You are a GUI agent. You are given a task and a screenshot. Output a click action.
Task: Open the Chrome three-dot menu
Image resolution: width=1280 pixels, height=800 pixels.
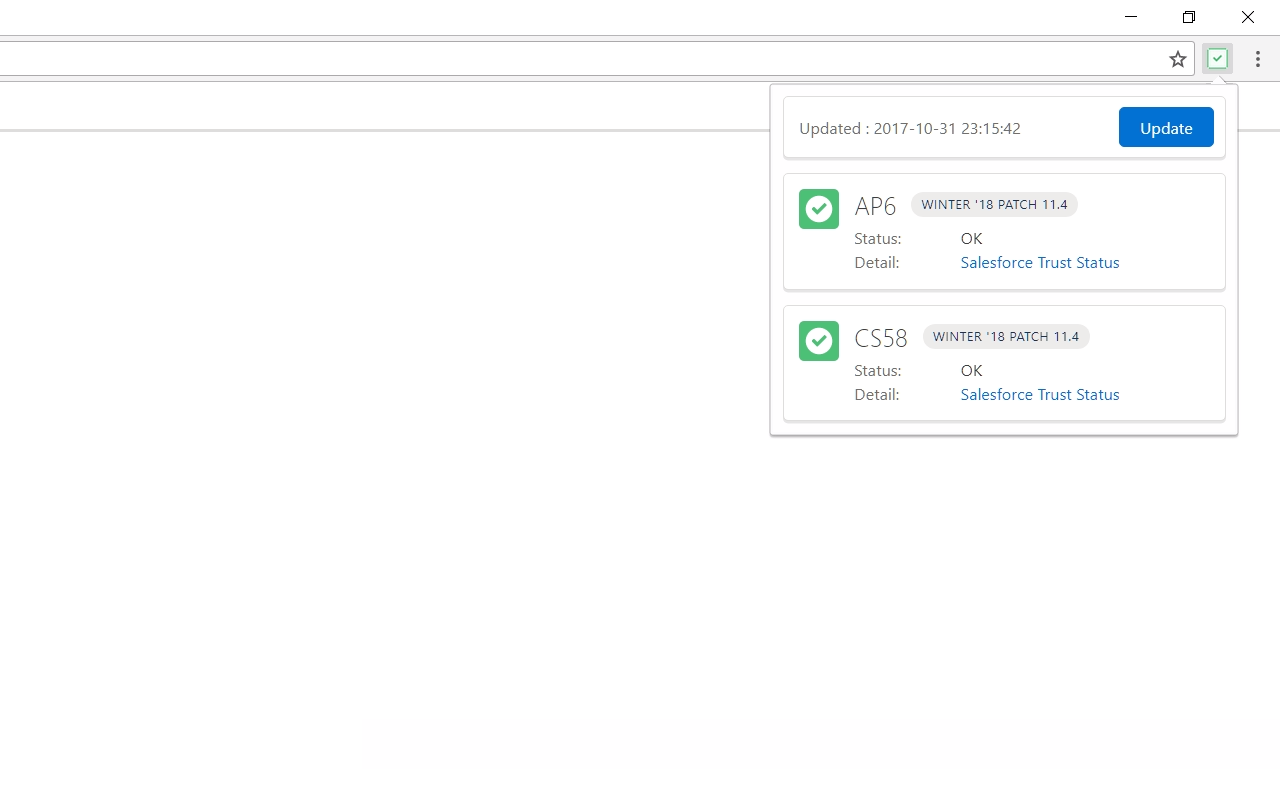[1258, 59]
